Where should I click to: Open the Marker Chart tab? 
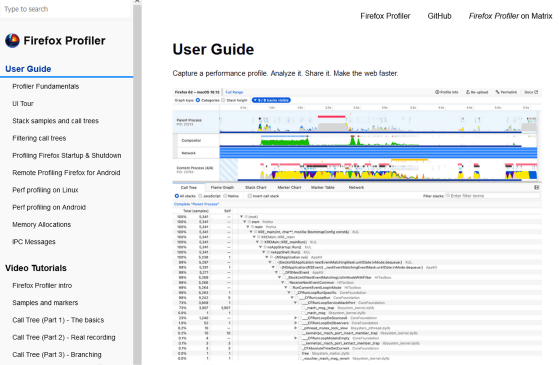point(289,188)
